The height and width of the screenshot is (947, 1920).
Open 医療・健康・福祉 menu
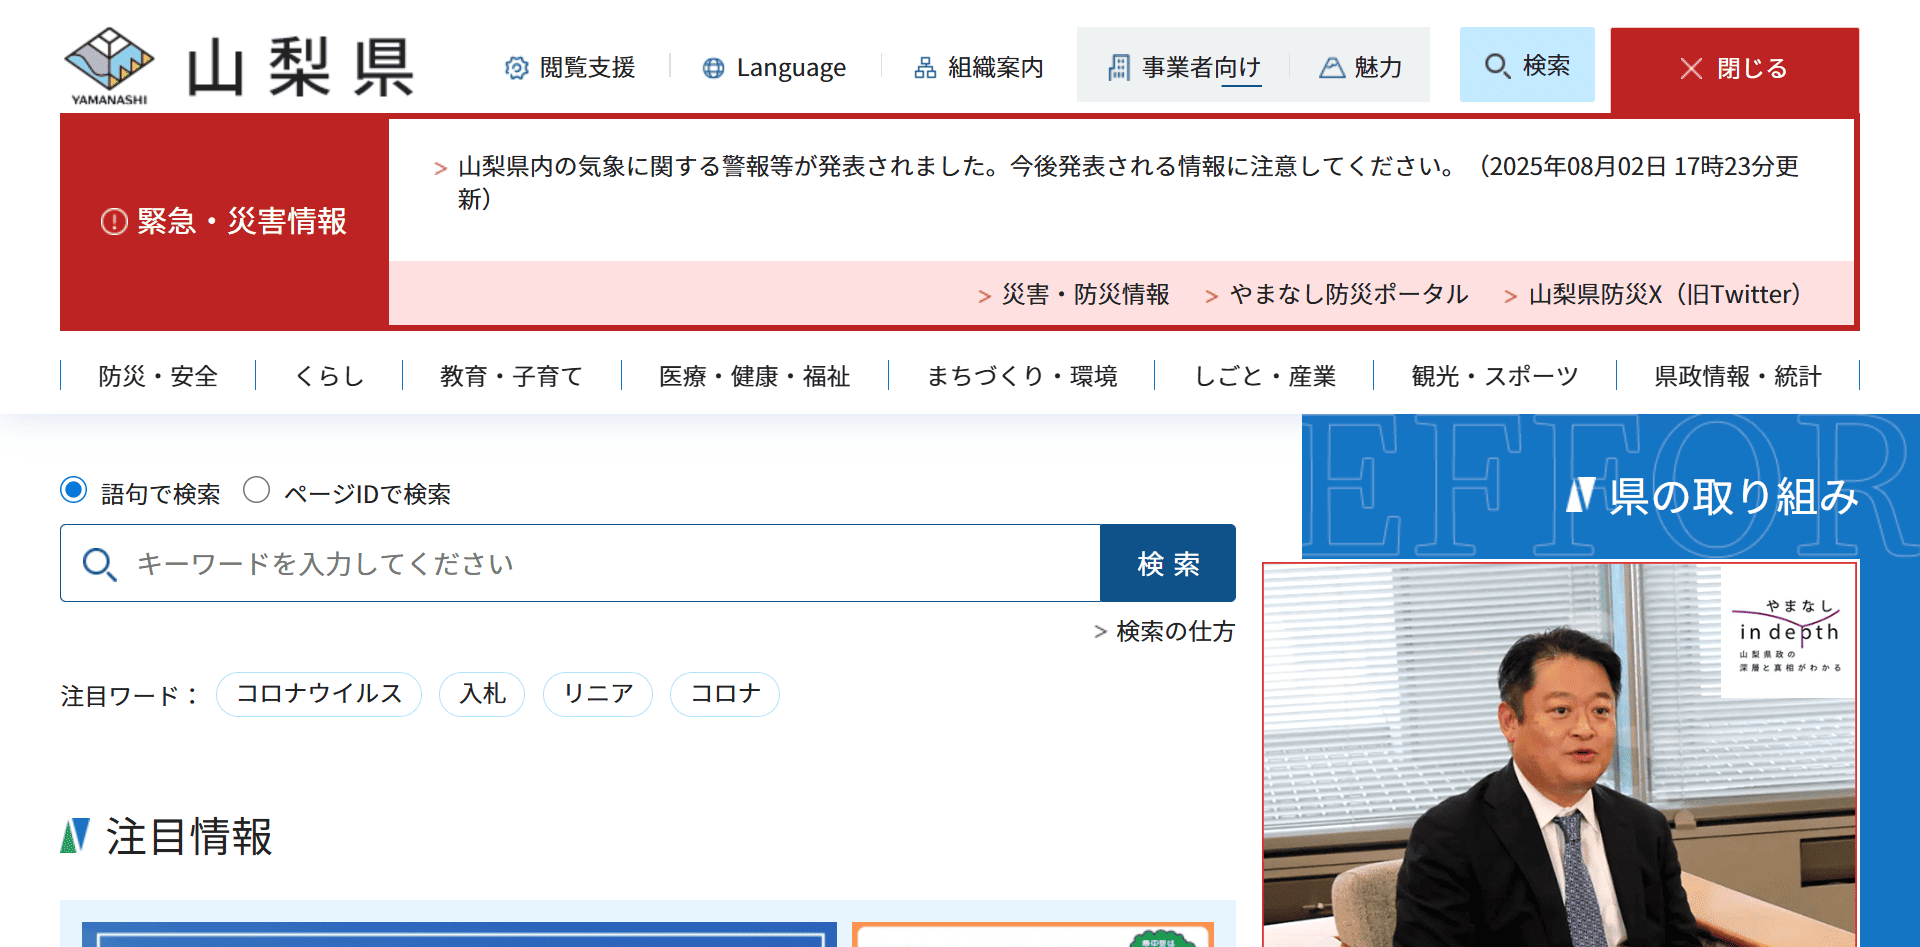coord(755,376)
